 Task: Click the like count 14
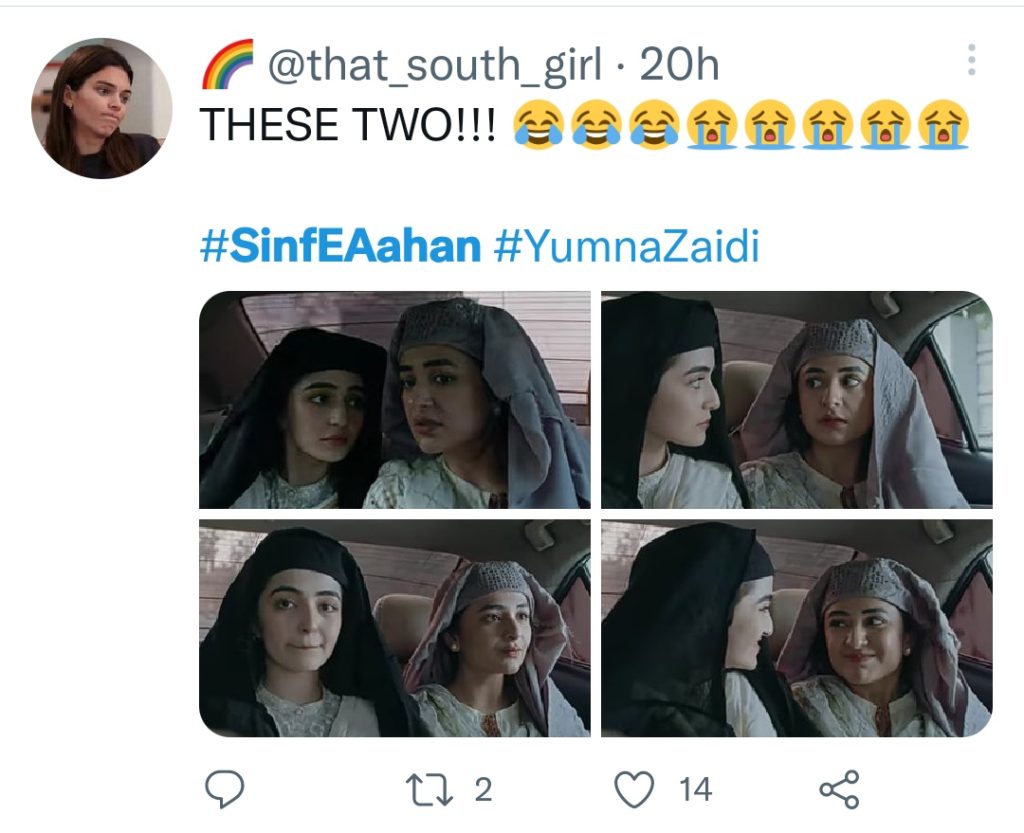(695, 790)
